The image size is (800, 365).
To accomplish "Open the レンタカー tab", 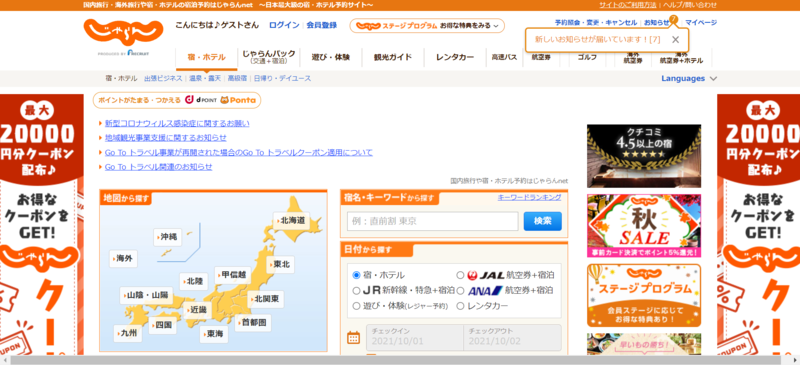I will click(x=455, y=57).
